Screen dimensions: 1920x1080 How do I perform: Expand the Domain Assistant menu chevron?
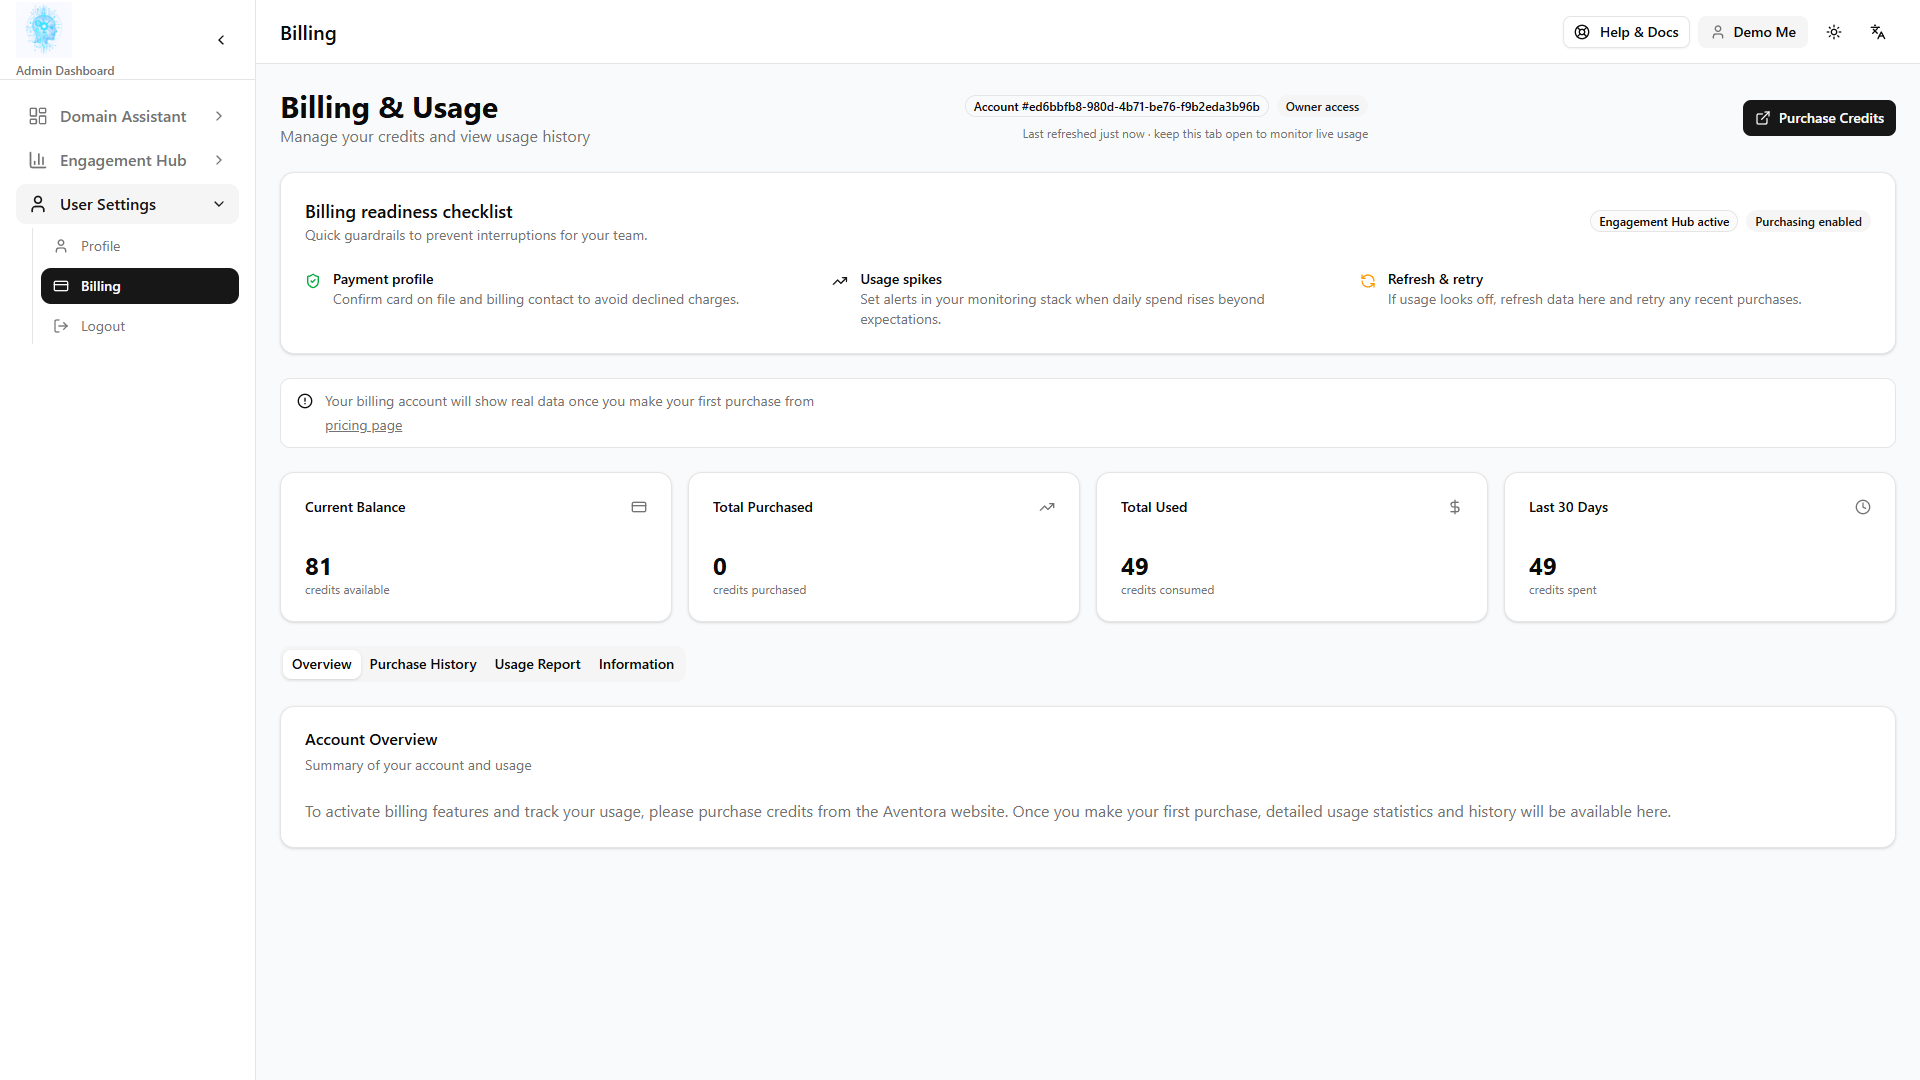pyautogui.click(x=219, y=116)
